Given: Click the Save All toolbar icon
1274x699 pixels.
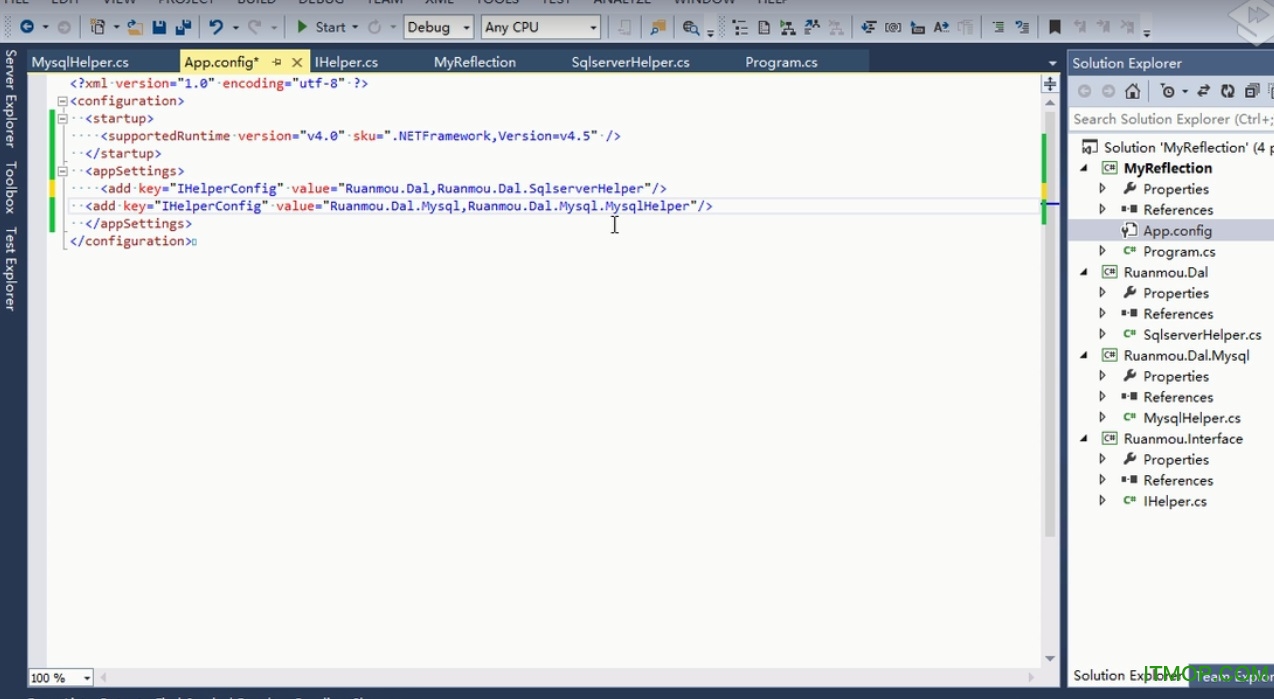Looking at the screenshot, I should point(183,27).
